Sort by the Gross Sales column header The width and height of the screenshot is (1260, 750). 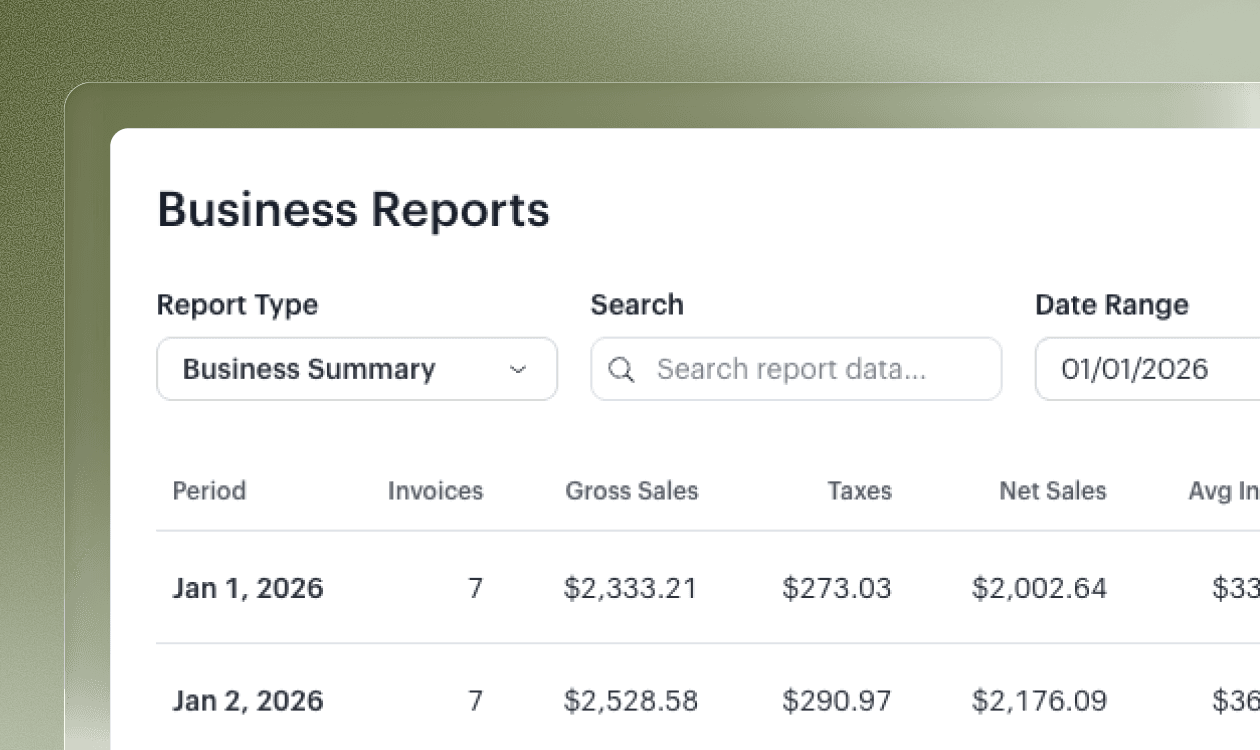coord(632,491)
